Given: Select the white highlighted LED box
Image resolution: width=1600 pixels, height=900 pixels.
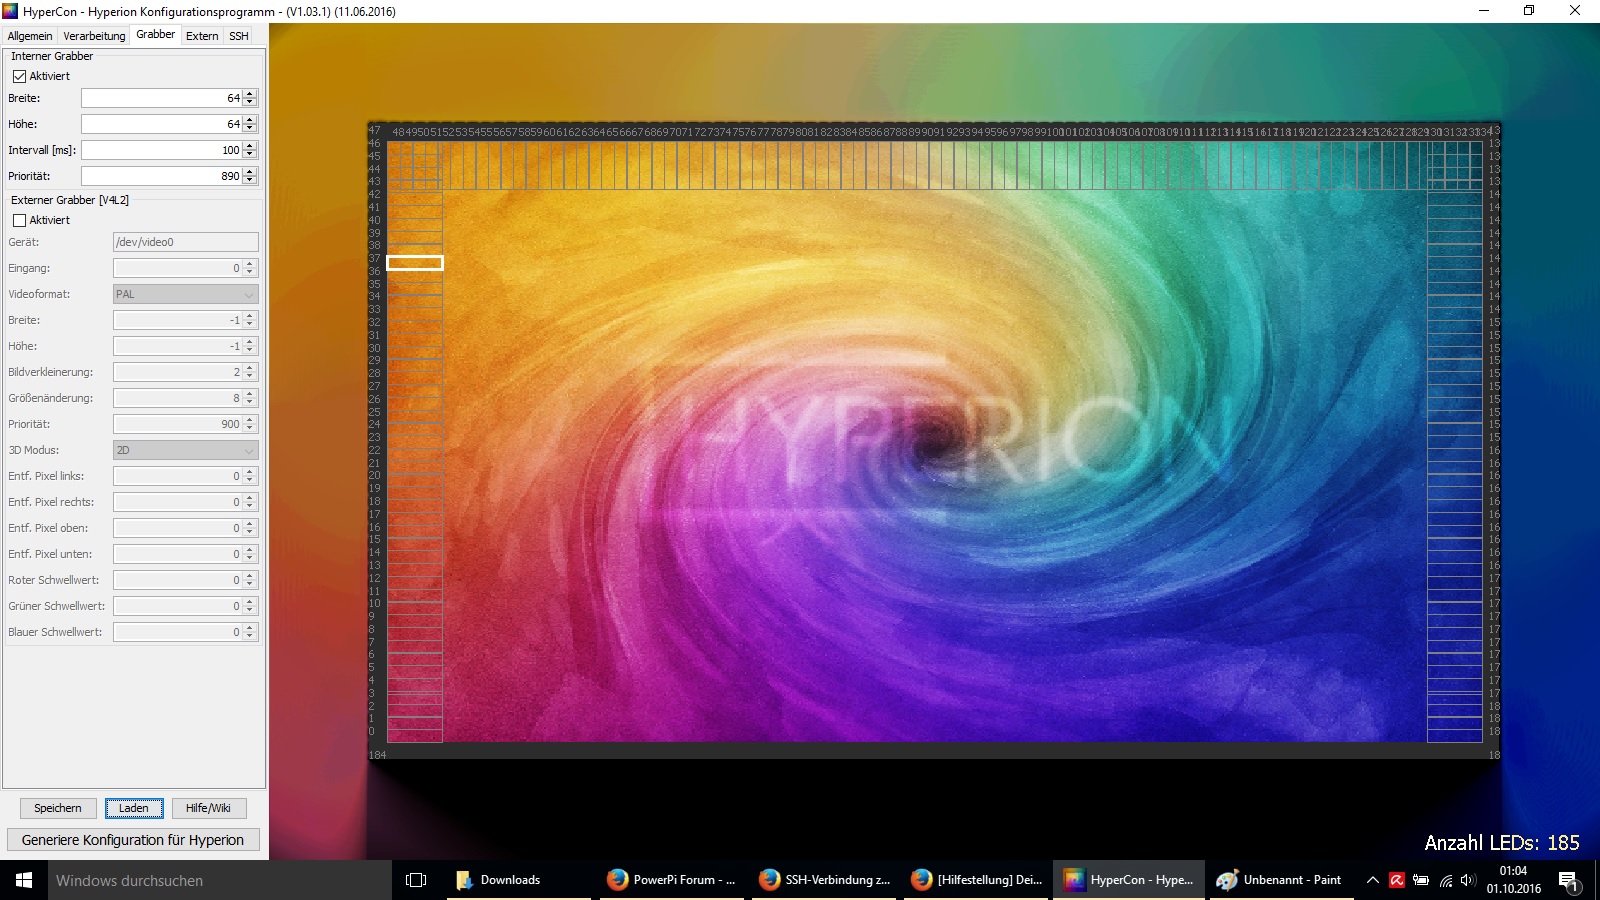Looking at the screenshot, I should (415, 263).
